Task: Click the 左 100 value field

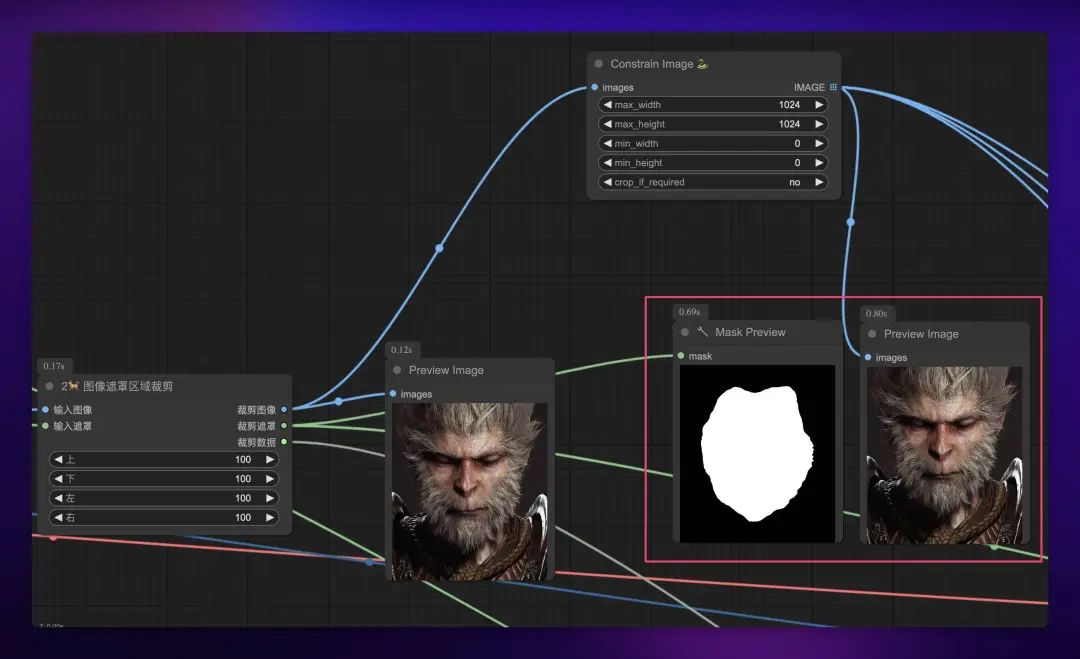Action: (164, 498)
